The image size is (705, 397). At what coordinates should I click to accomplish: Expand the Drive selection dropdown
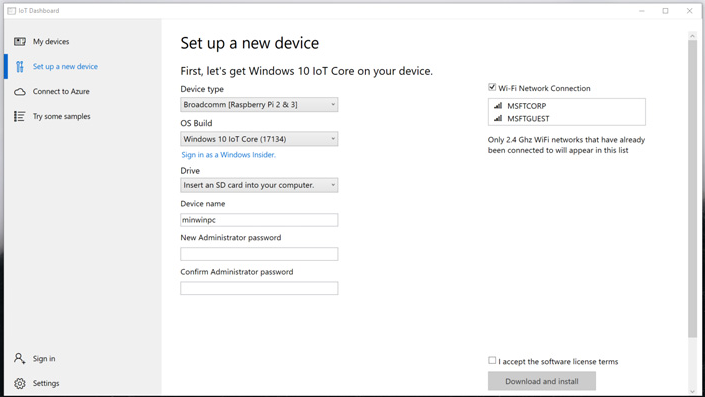click(x=259, y=185)
